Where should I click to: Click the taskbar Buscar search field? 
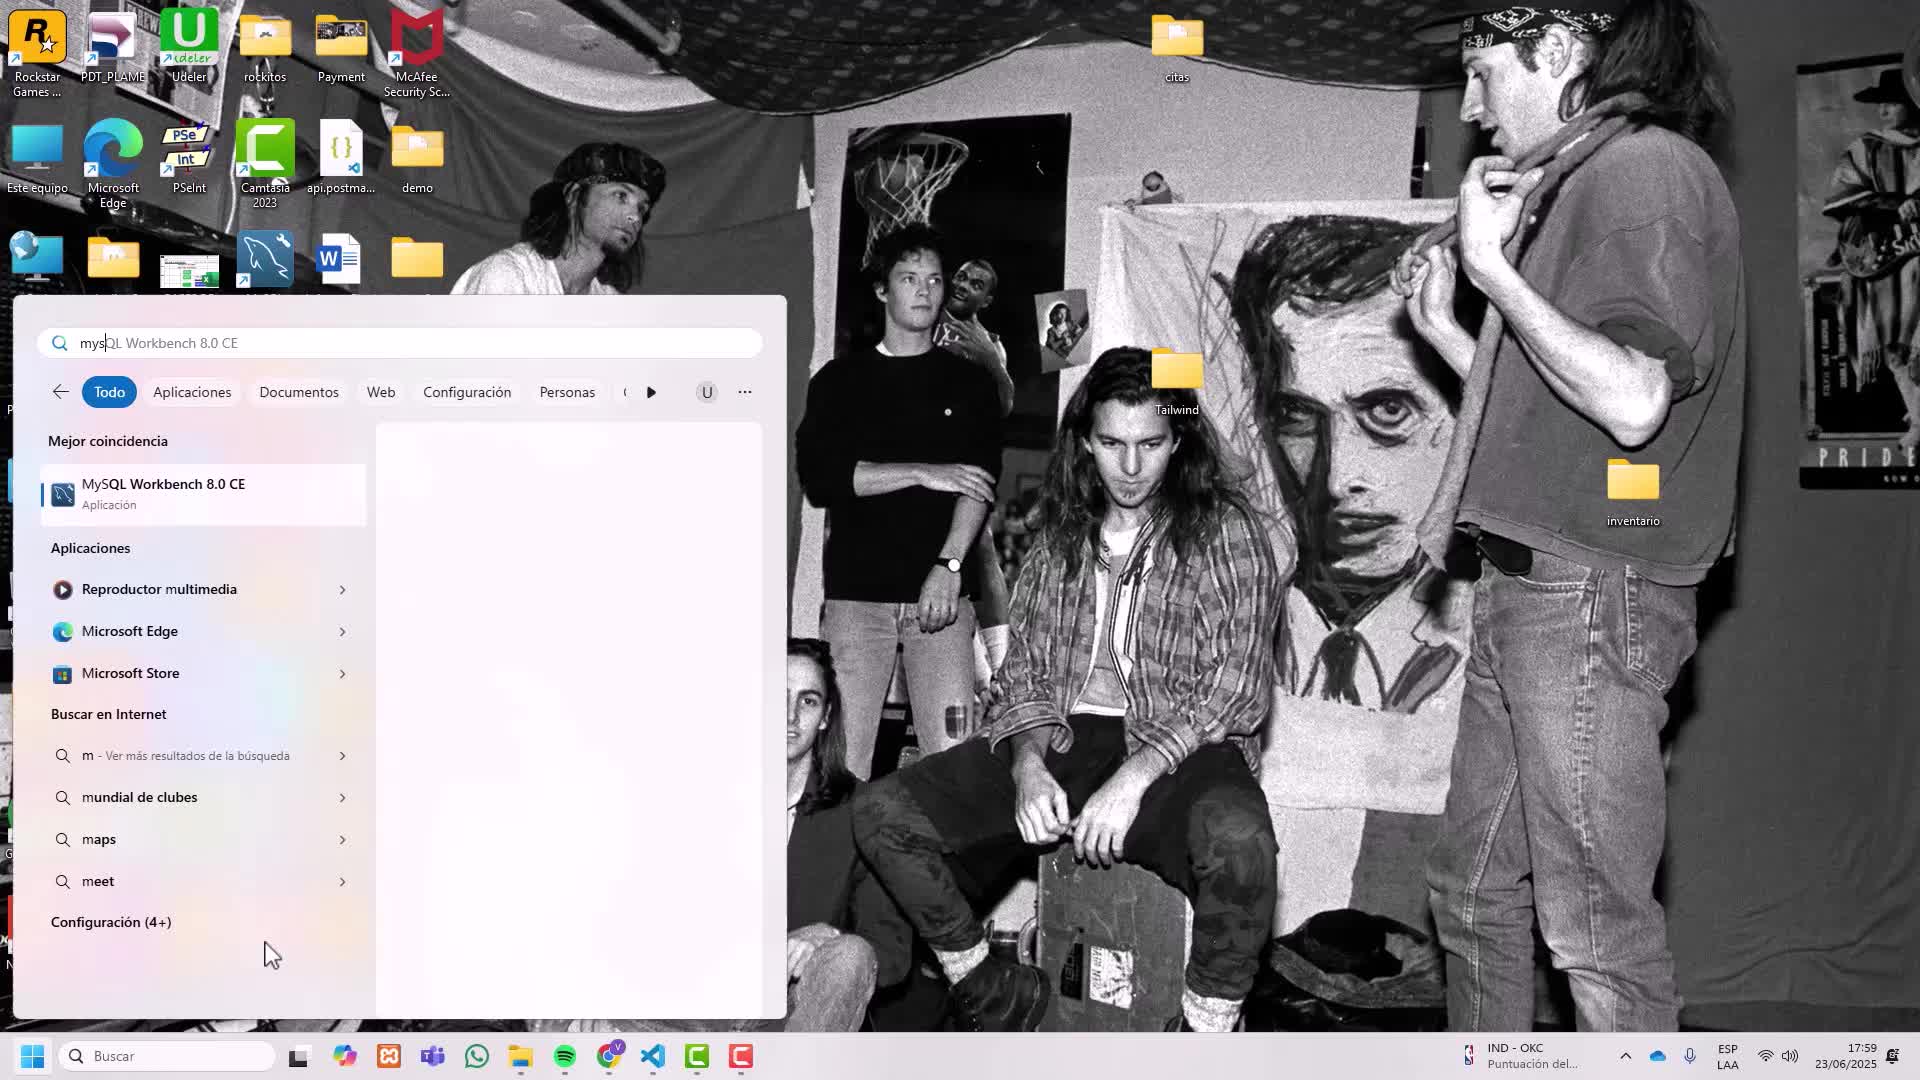point(167,1056)
